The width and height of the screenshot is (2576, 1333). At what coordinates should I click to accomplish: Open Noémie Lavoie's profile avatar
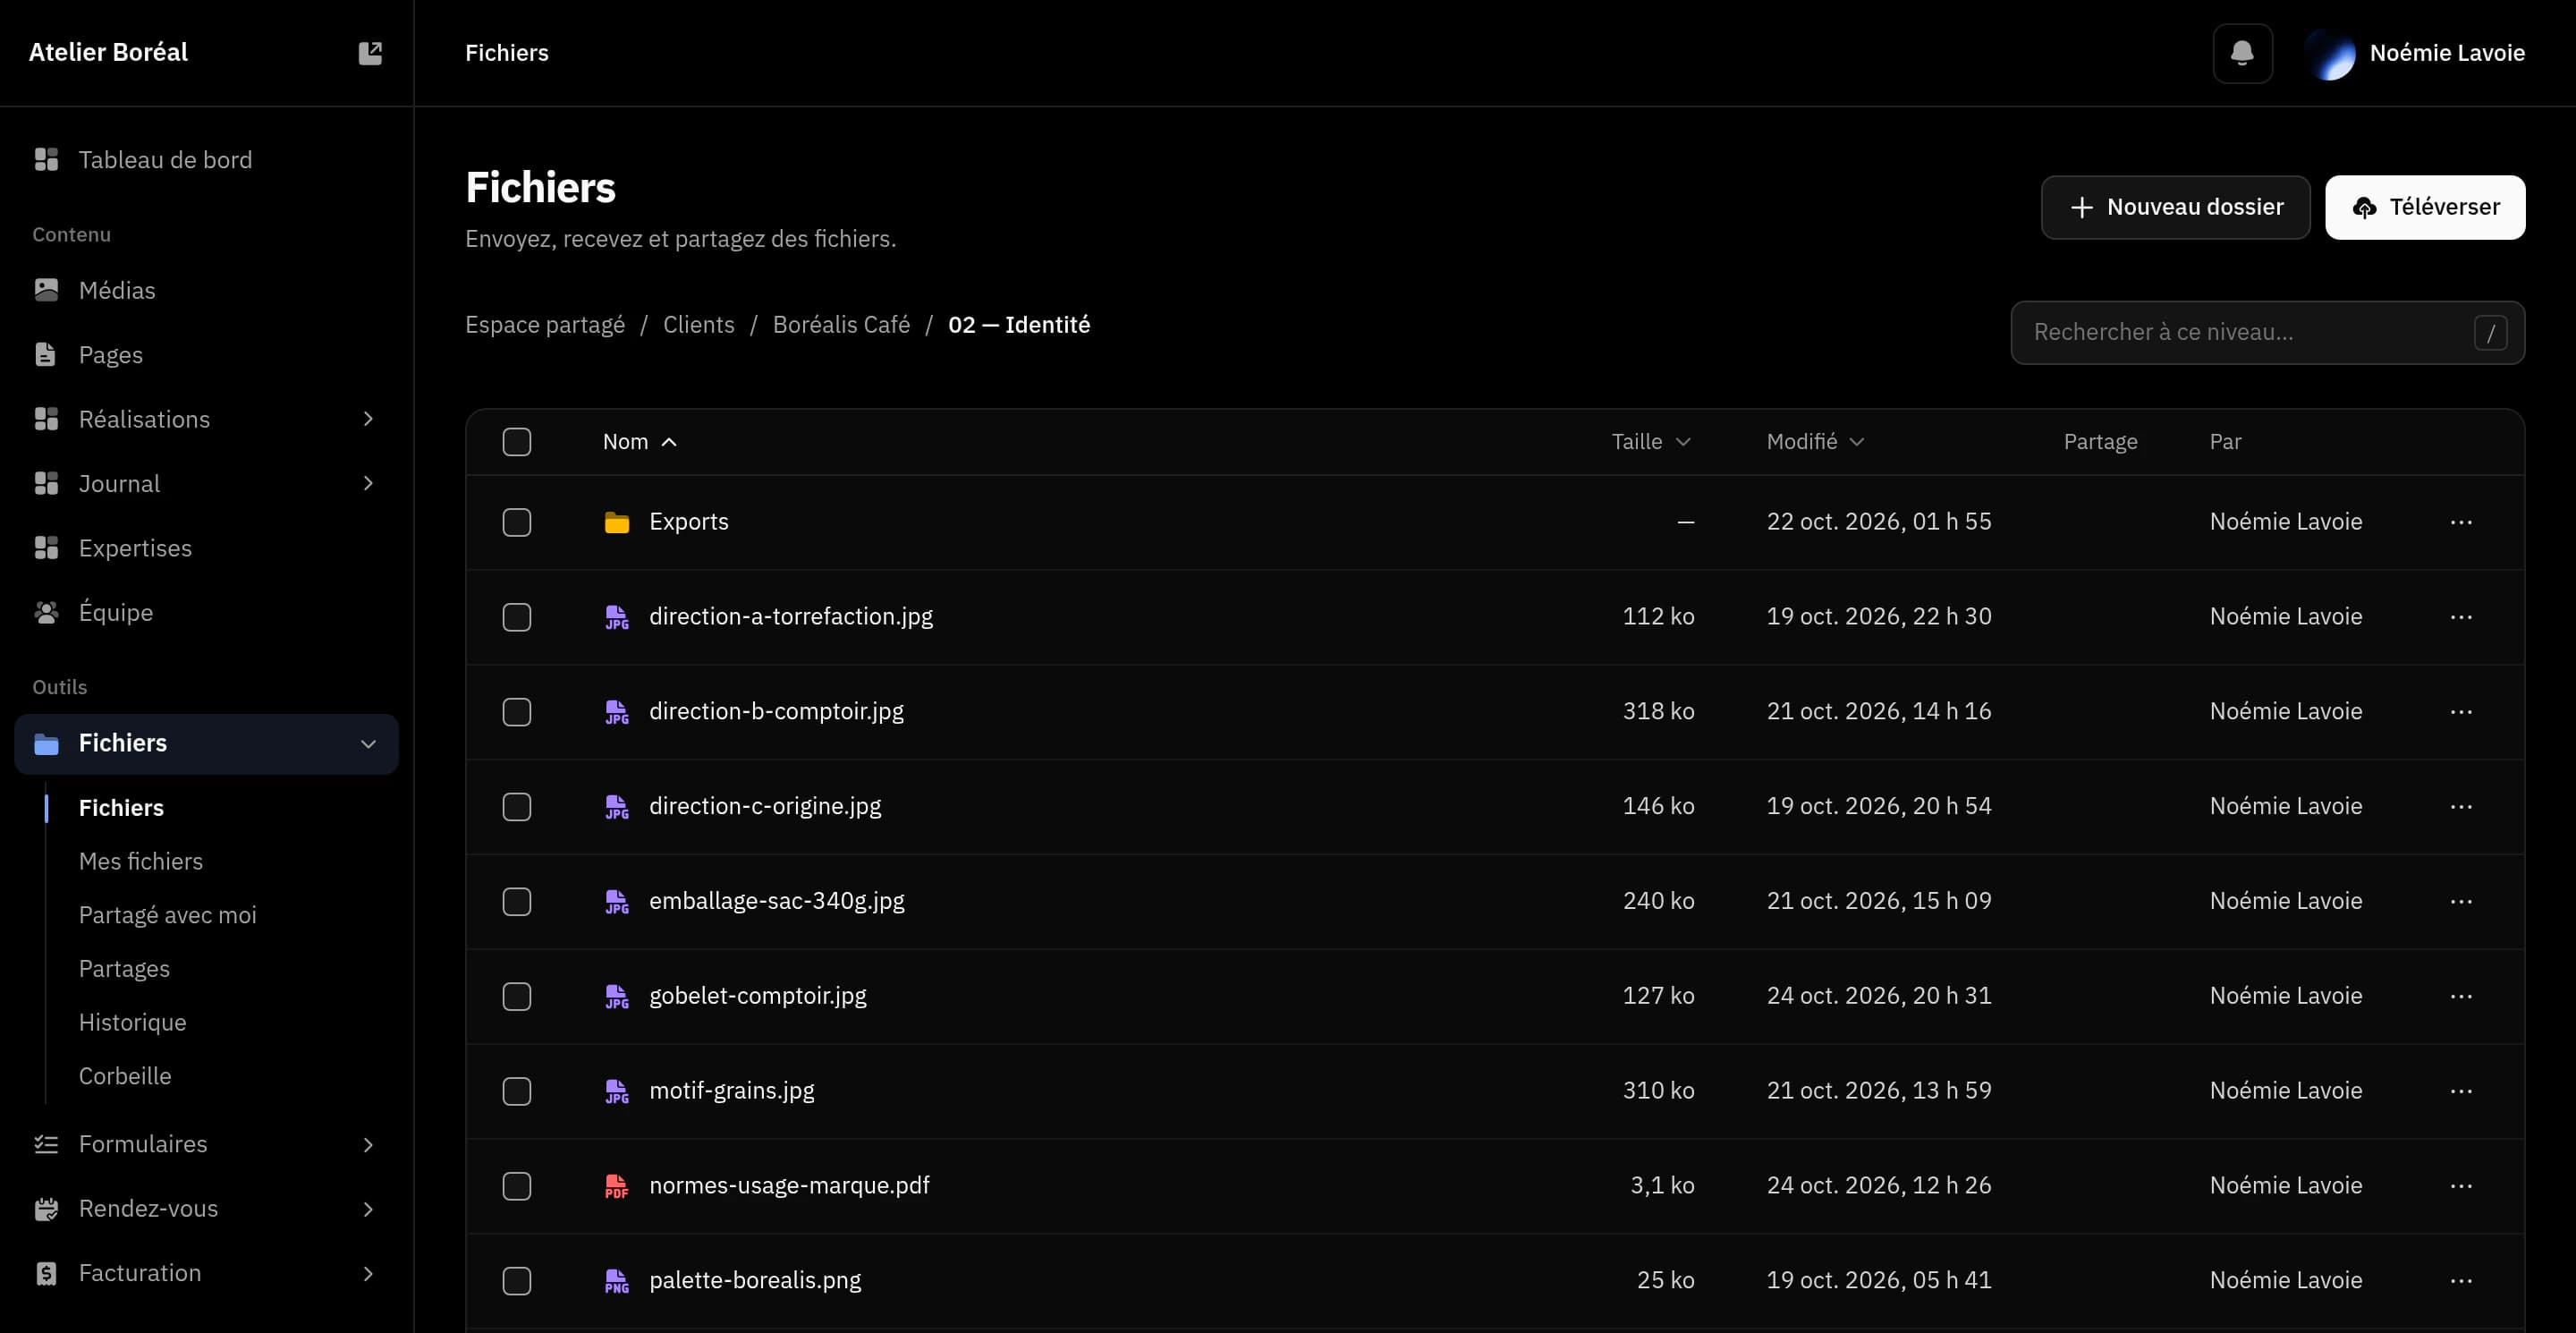click(x=2330, y=53)
